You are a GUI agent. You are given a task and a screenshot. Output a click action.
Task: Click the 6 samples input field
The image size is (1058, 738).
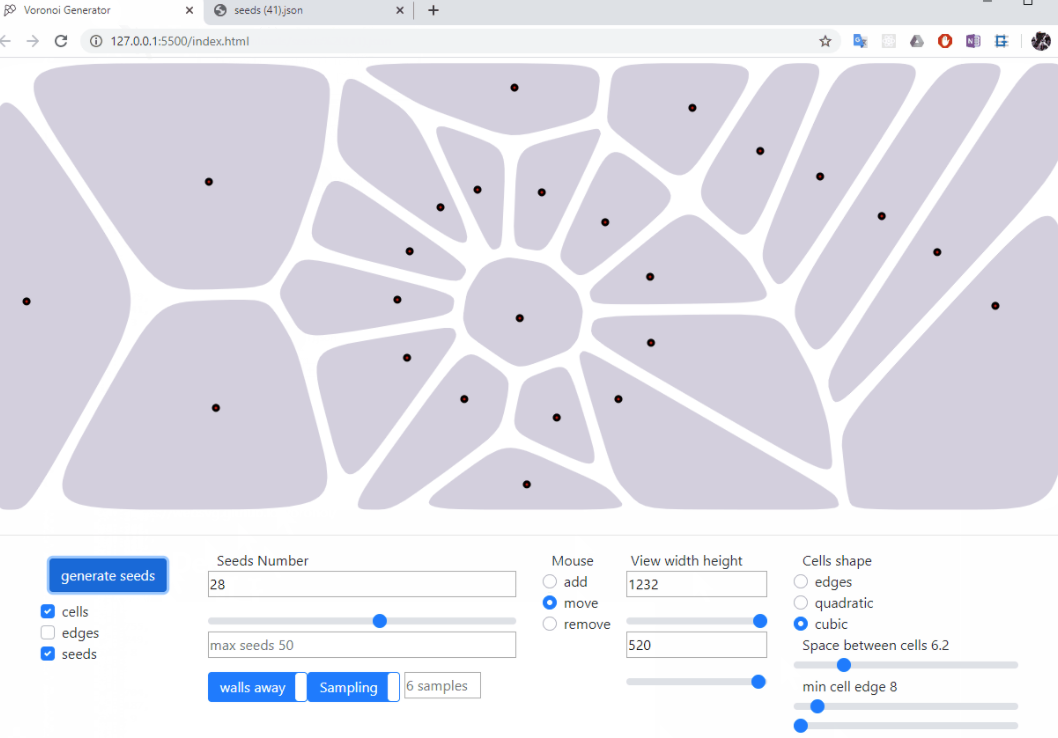tap(441, 686)
